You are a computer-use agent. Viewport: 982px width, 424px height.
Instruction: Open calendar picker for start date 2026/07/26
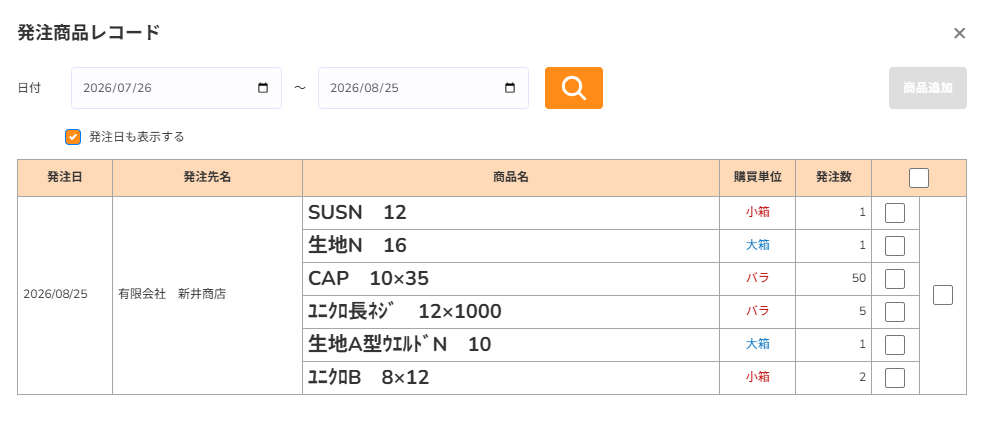click(x=263, y=88)
